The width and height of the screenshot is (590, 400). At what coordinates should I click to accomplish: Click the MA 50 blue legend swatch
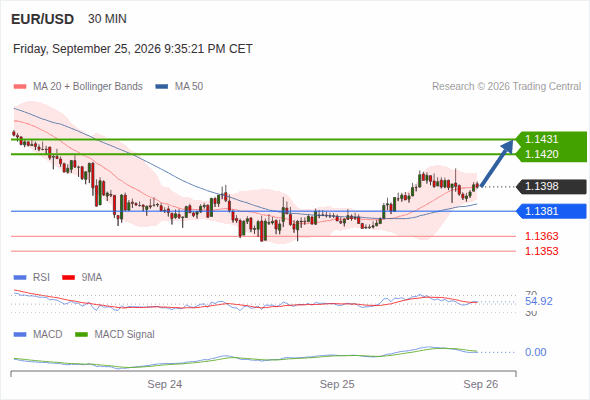click(161, 87)
